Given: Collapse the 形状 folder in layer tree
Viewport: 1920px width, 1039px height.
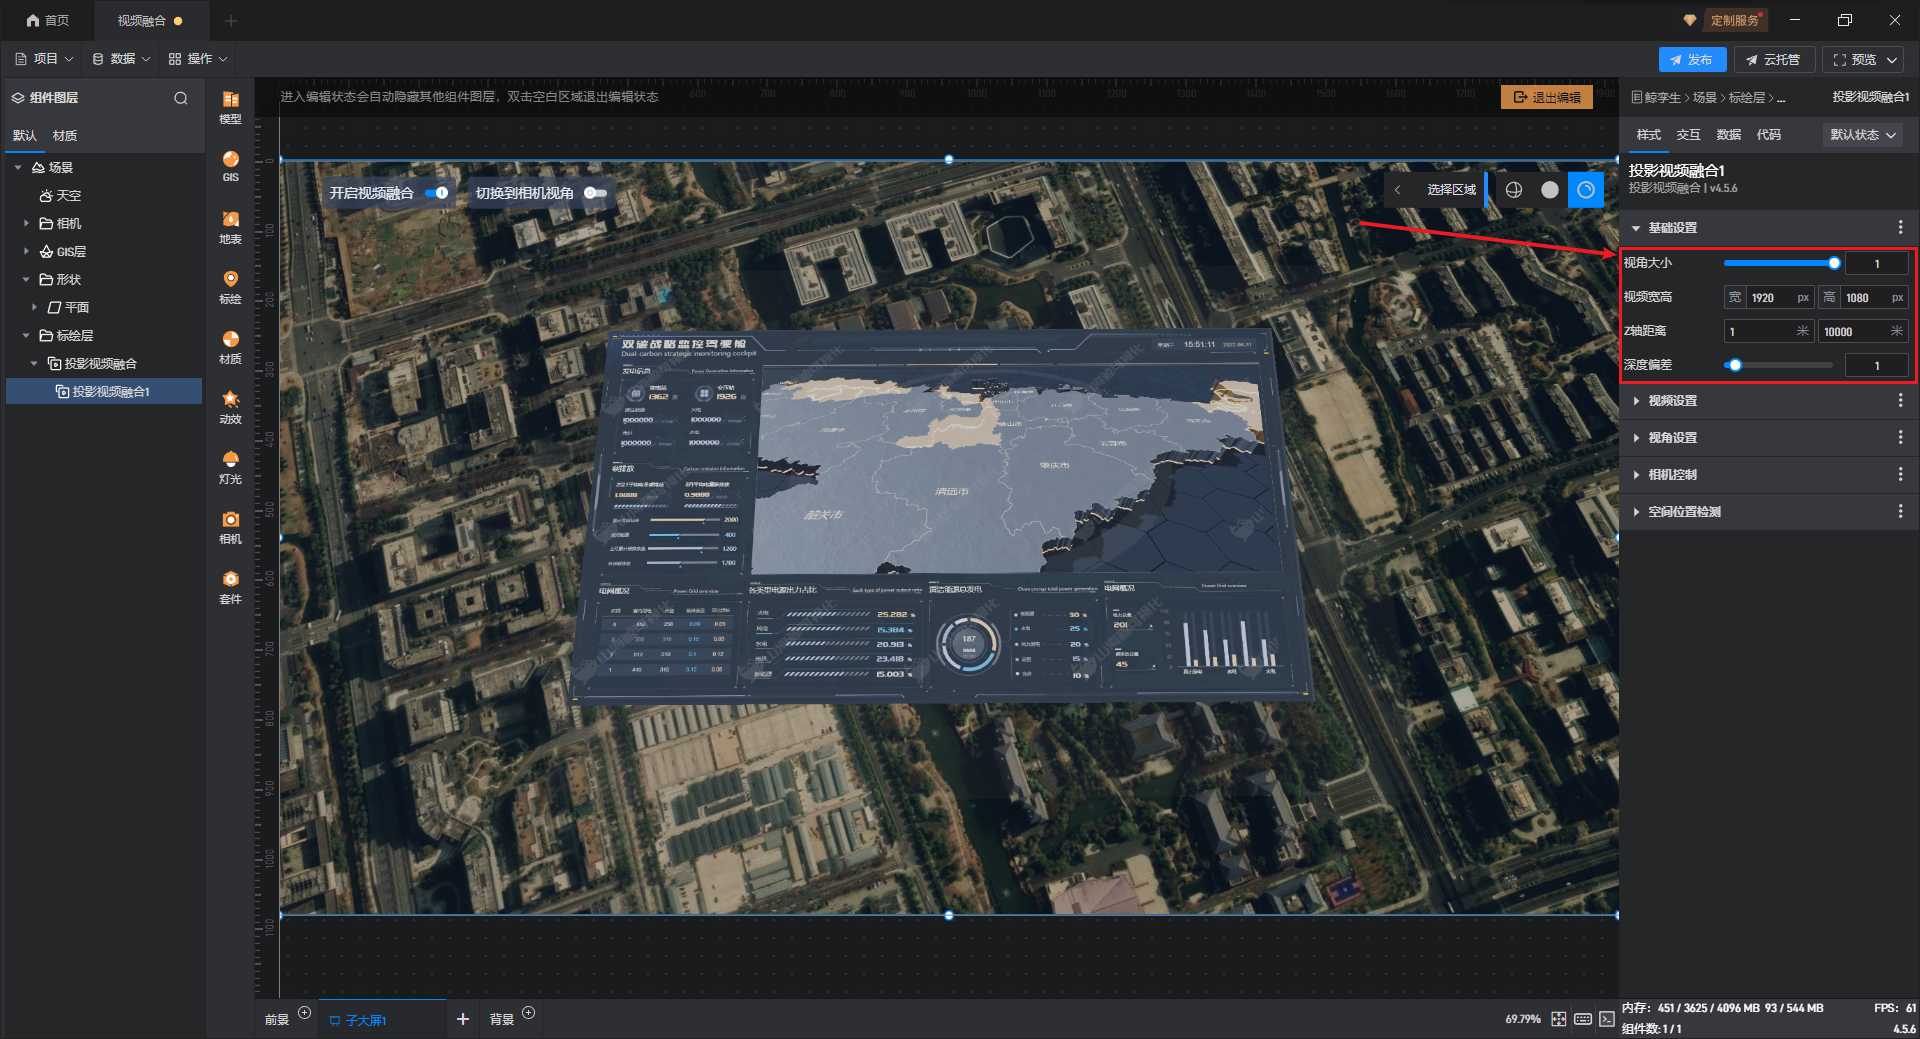Looking at the screenshot, I should (26, 280).
